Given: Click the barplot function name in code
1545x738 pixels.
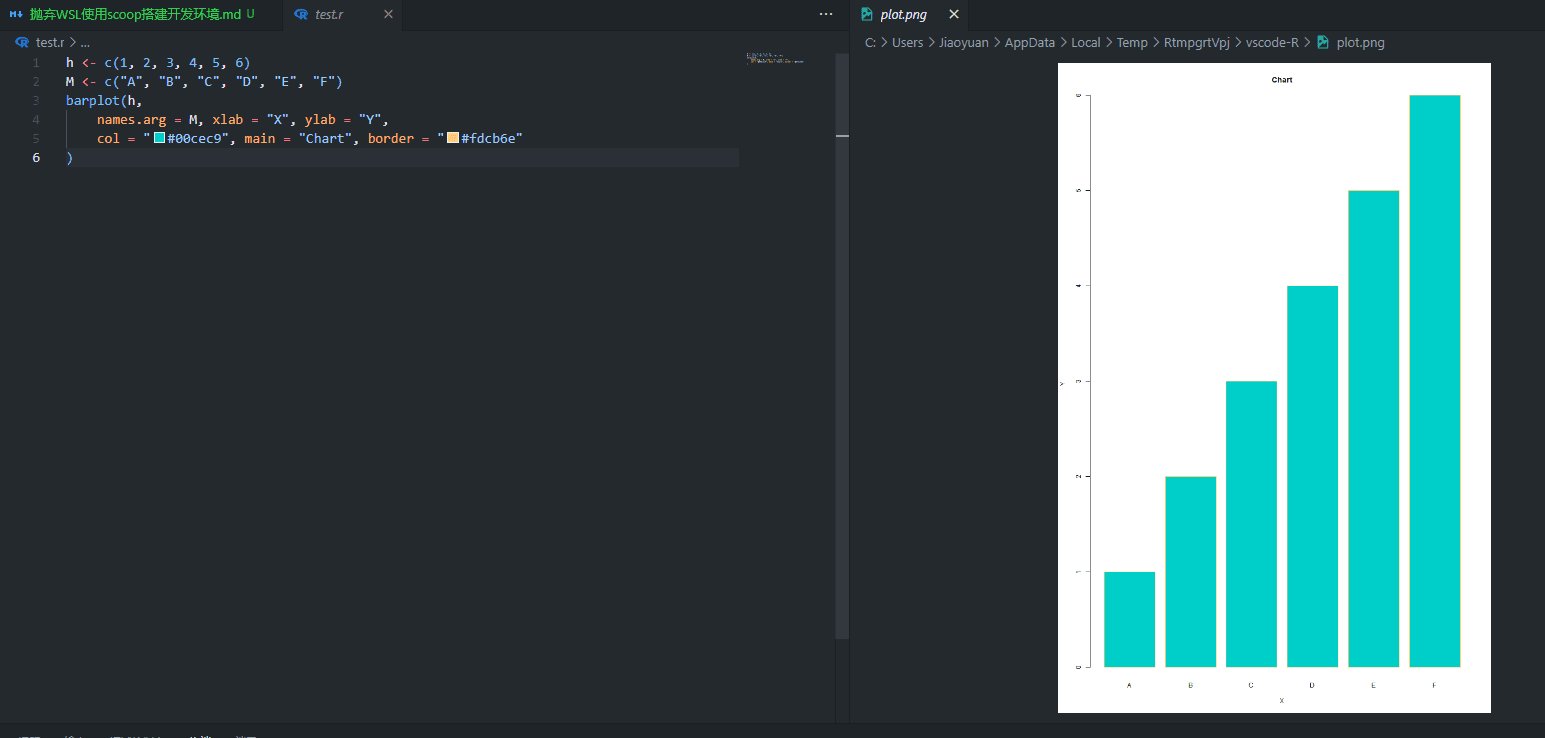Looking at the screenshot, I should 93,100.
